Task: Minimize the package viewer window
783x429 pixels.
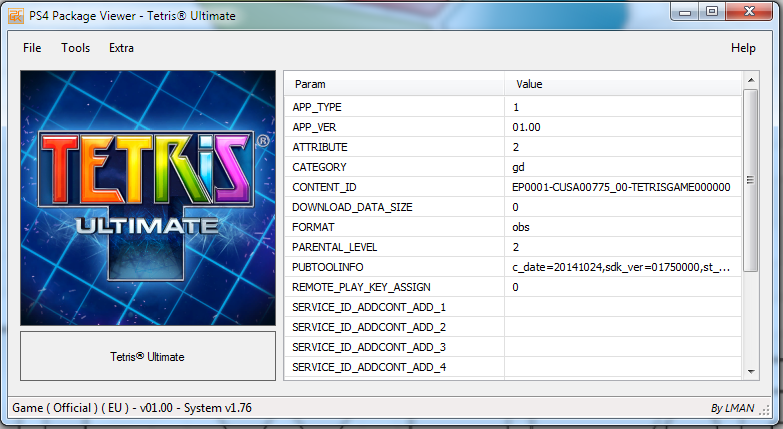Action: [684, 11]
